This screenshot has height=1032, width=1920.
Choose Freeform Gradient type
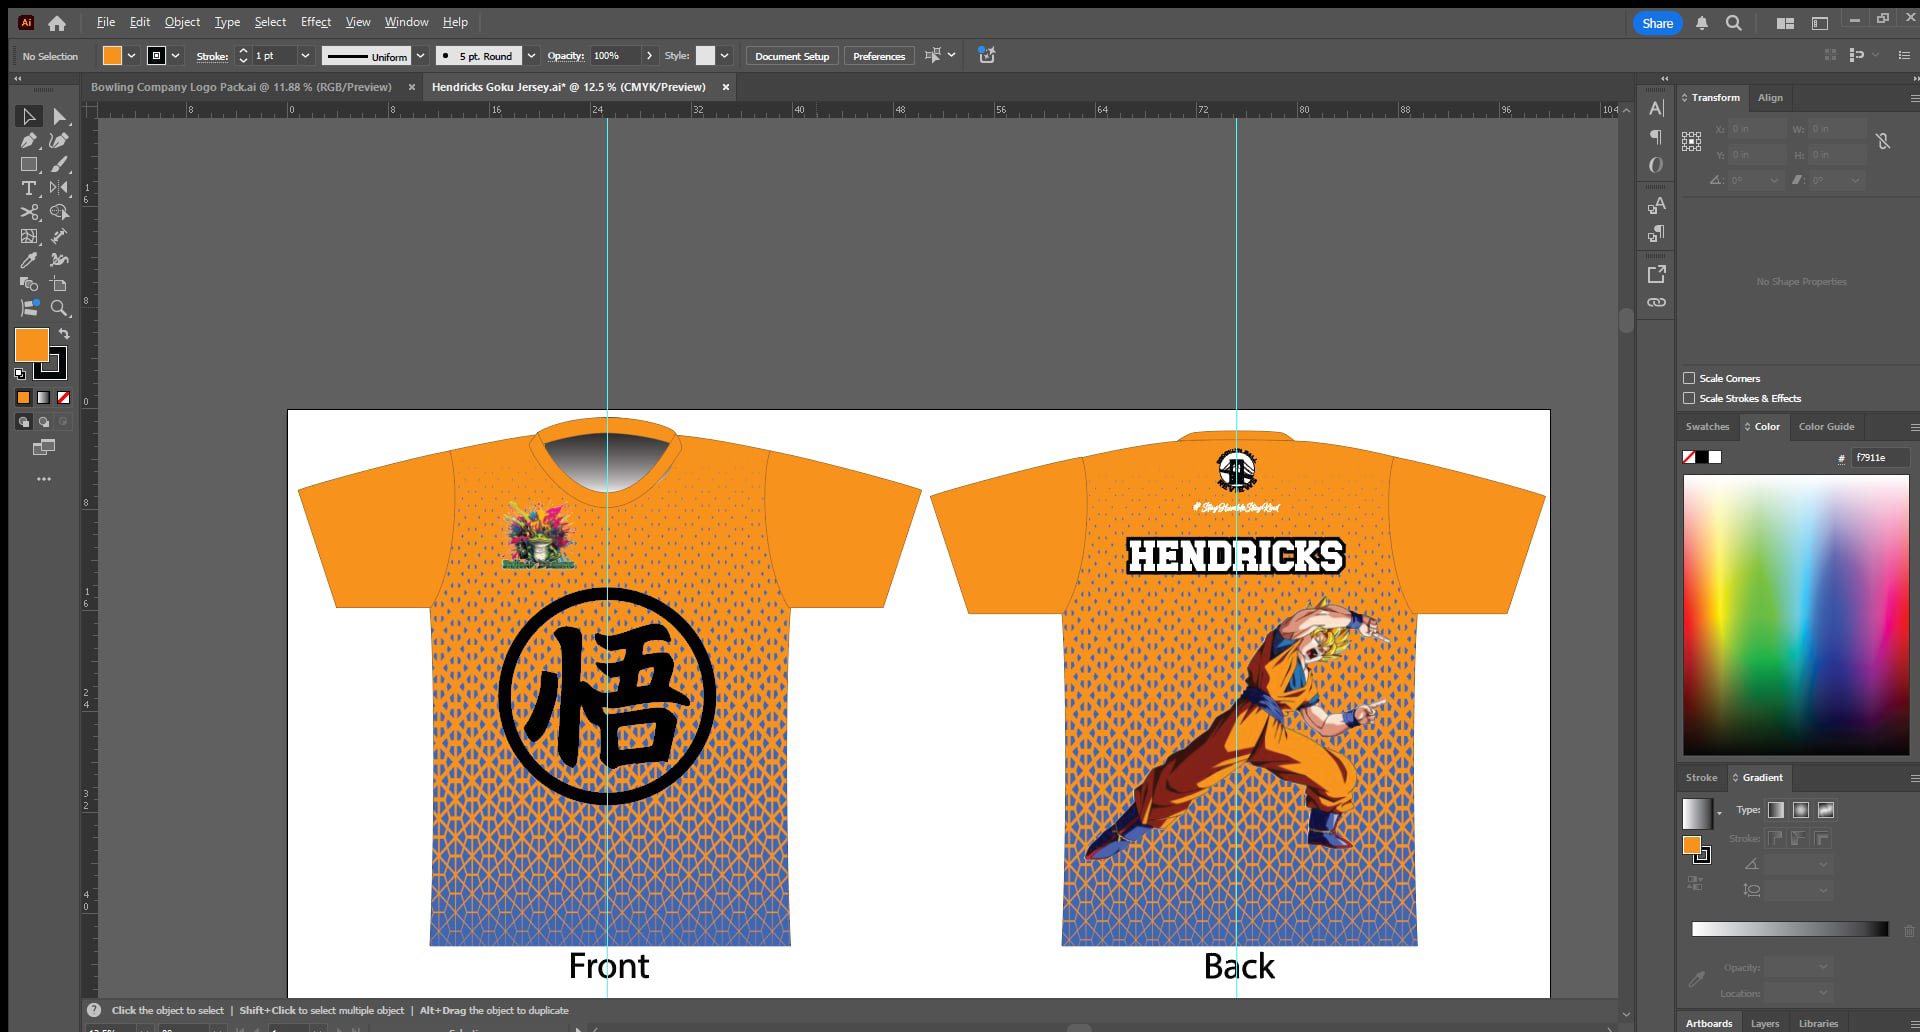click(1826, 810)
